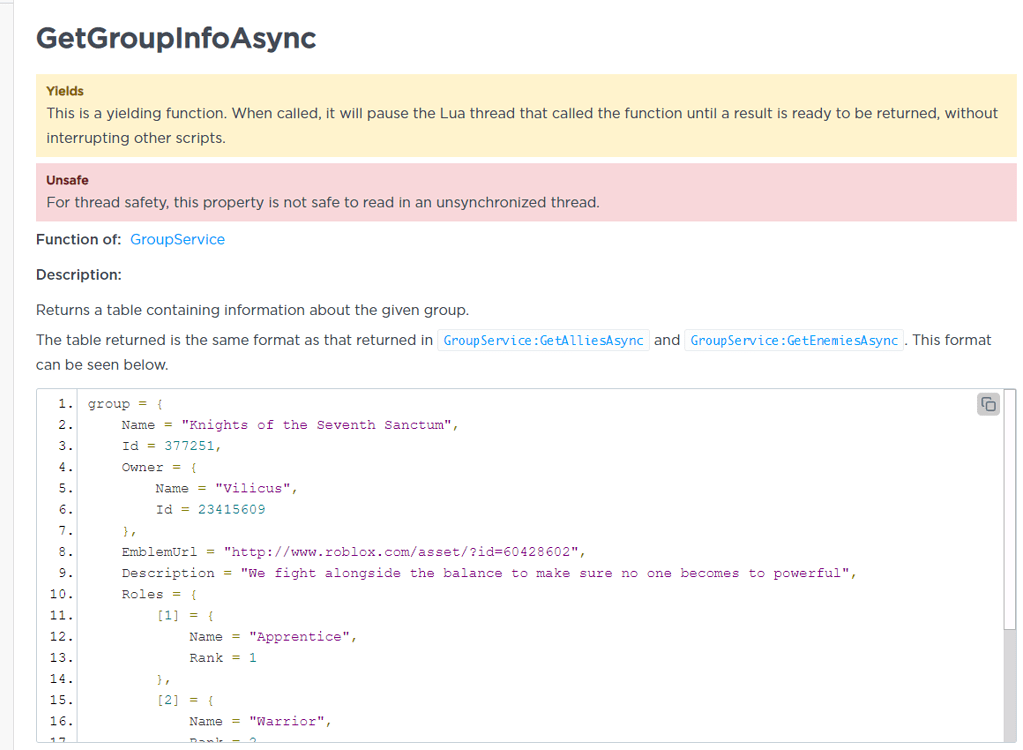
Task: Open GroupService:GetAlliesAsync reference link
Action: pyautogui.click(x=543, y=340)
